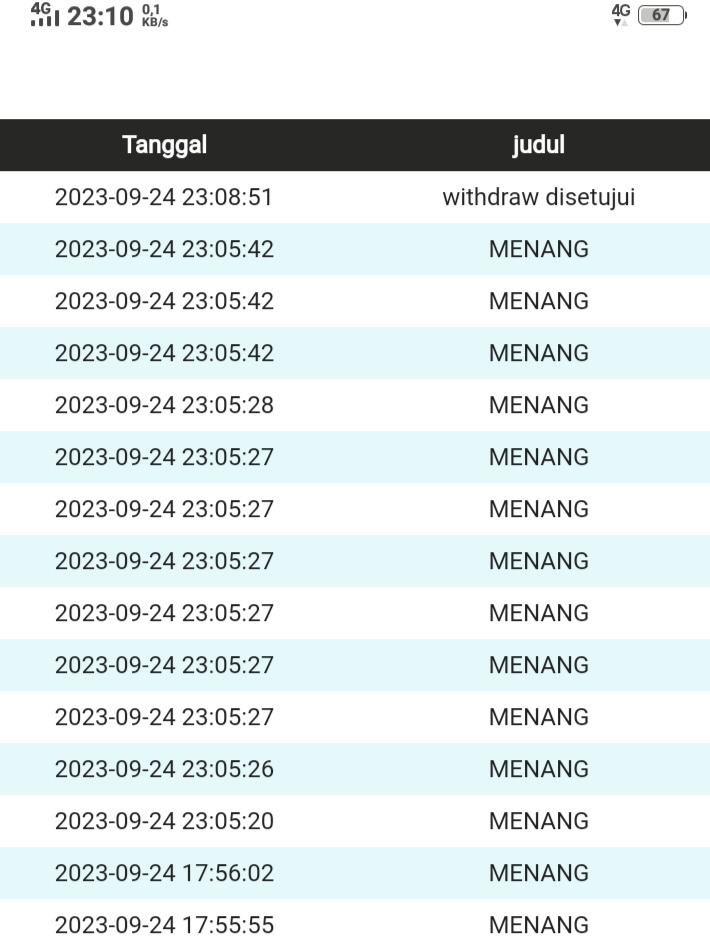710x948 pixels.
Task: Tap the battery level 67 indicator
Action: tap(663, 15)
